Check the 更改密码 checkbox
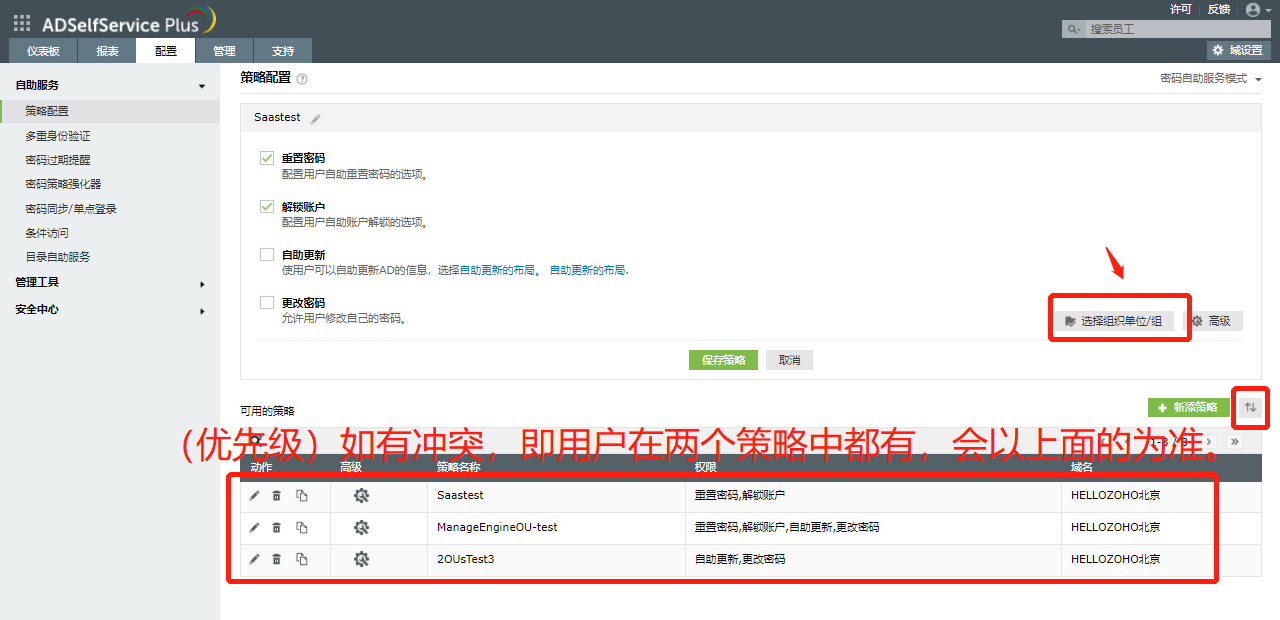The image size is (1280, 620). [267, 303]
